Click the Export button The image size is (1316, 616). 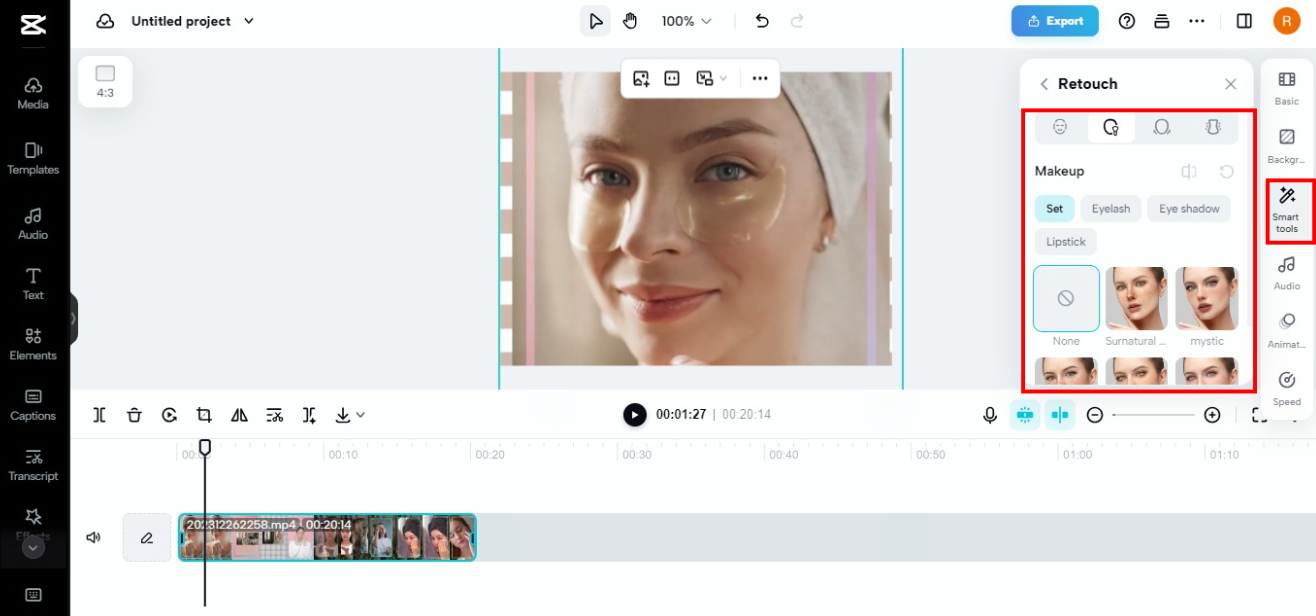coord(1054,21)
